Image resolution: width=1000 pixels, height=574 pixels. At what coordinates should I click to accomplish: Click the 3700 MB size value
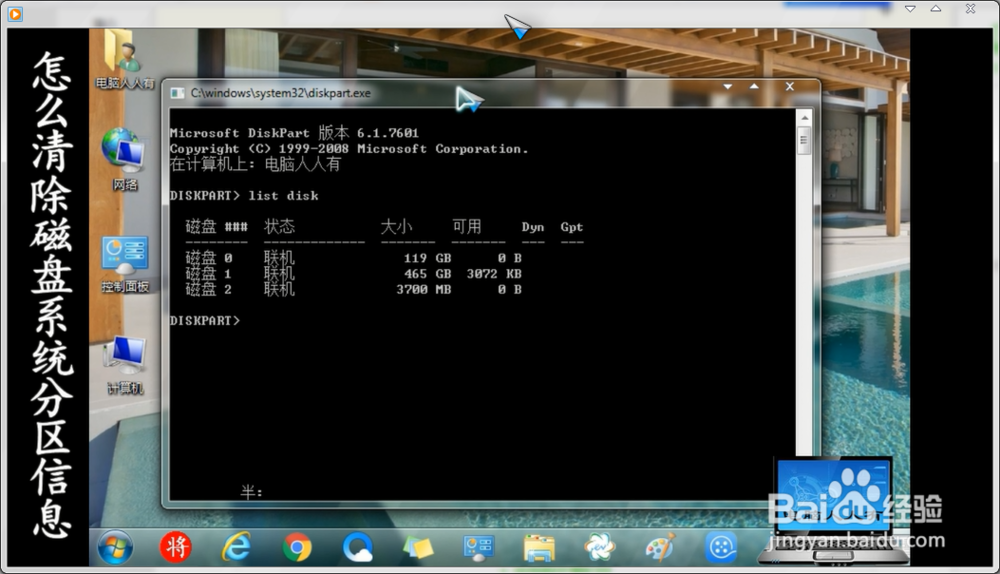(x=423, y=289)
